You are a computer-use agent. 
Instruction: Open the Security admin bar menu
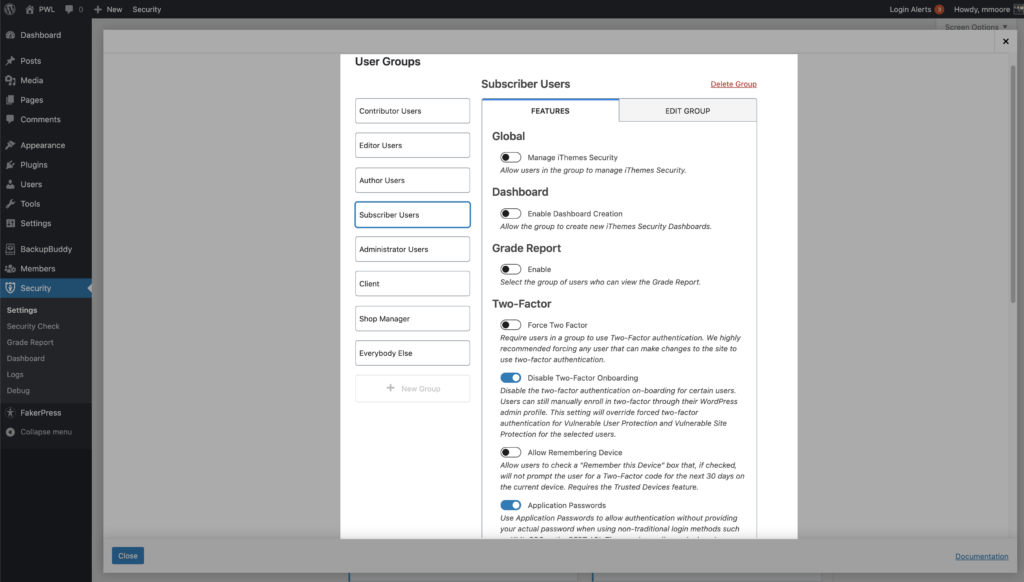tap(146, 9)
